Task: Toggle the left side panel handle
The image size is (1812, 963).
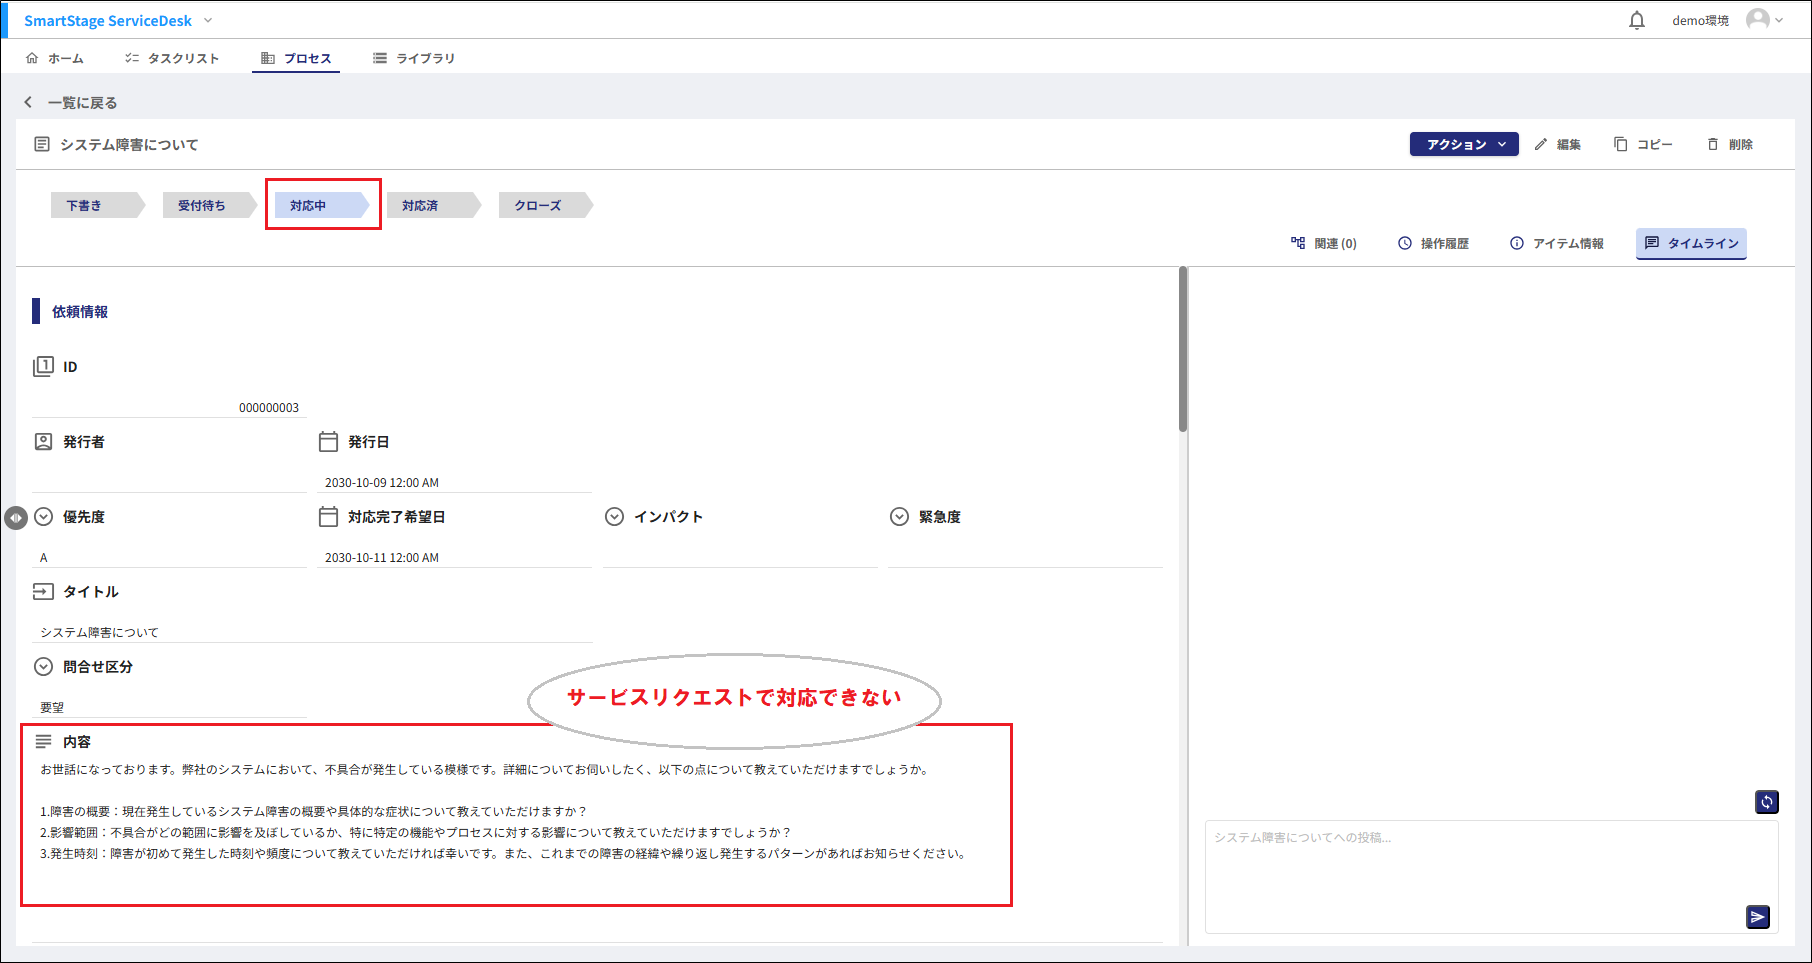Action: click(15, 518)
